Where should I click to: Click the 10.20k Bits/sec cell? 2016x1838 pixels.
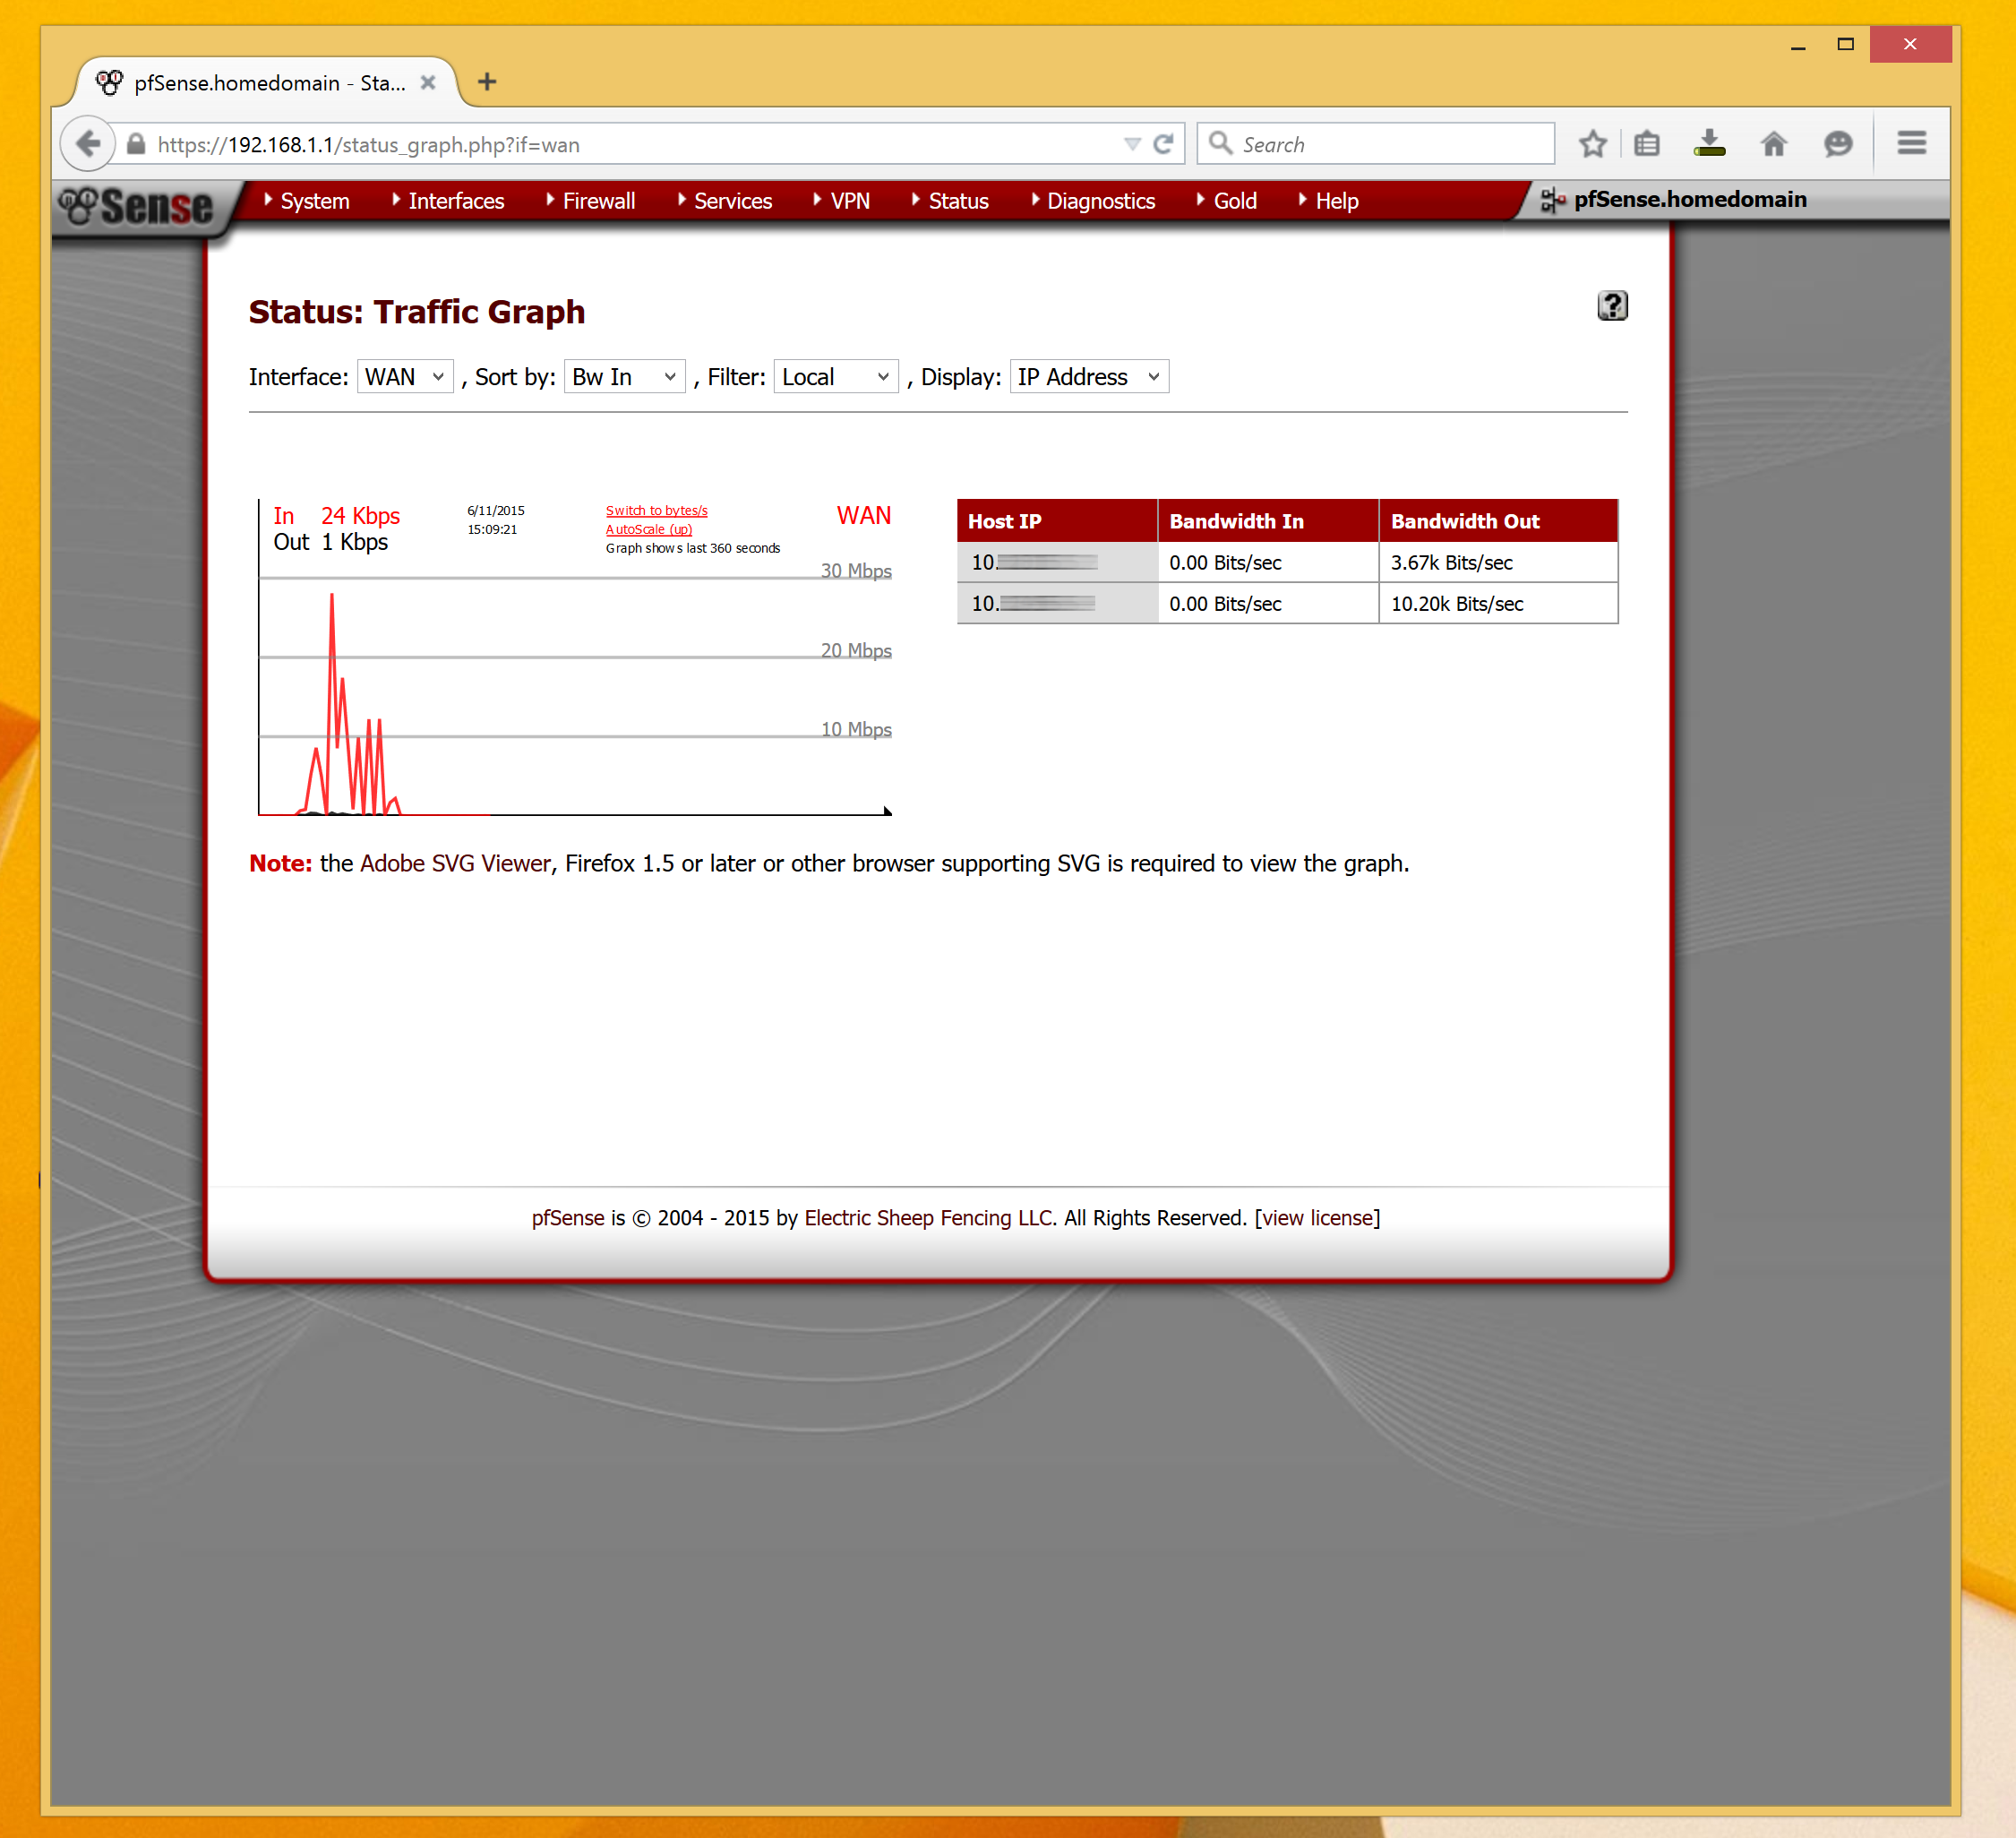1498,603
